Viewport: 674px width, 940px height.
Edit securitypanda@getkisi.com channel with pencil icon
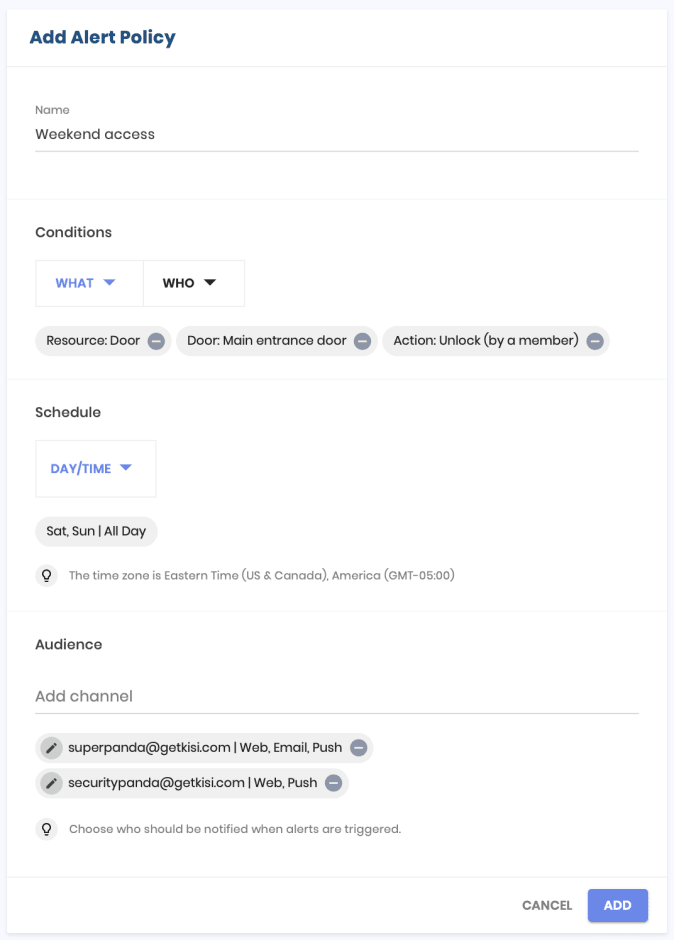(52, 783)
